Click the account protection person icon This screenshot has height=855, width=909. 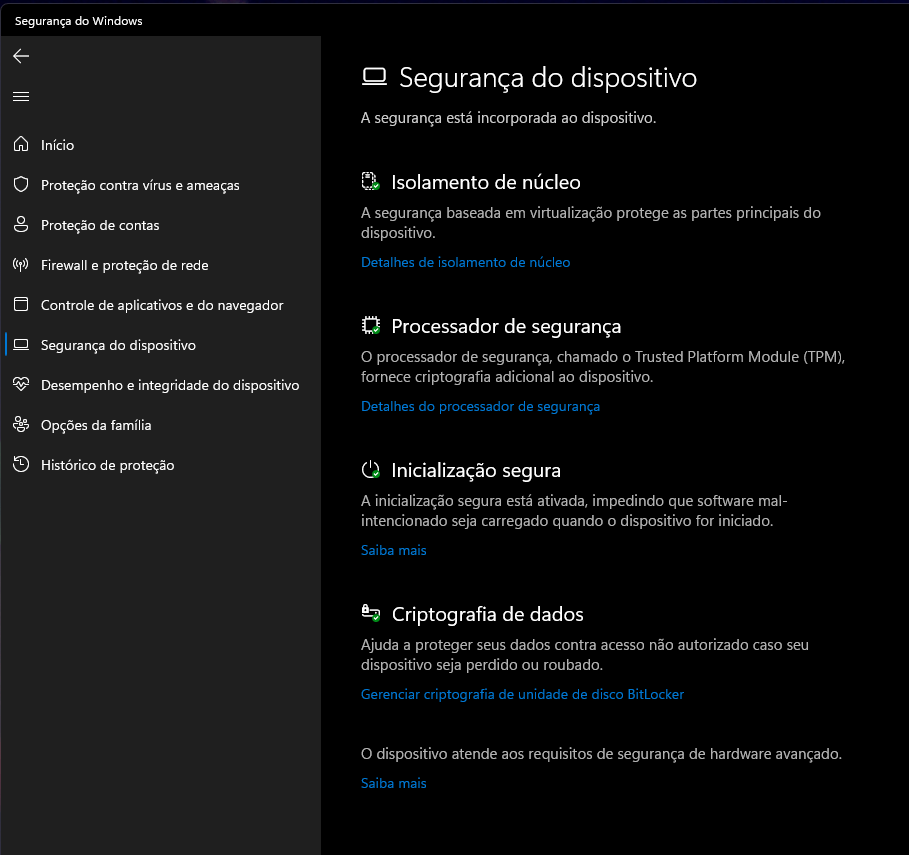(x=21, y=224)
